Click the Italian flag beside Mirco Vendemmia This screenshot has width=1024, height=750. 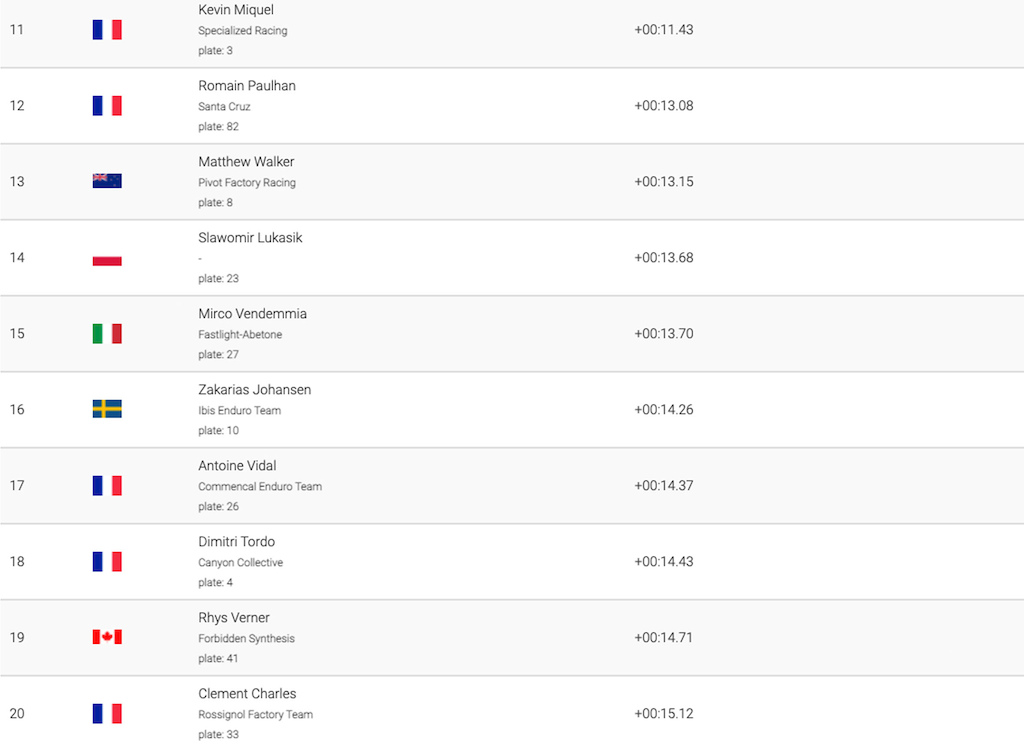107,333
